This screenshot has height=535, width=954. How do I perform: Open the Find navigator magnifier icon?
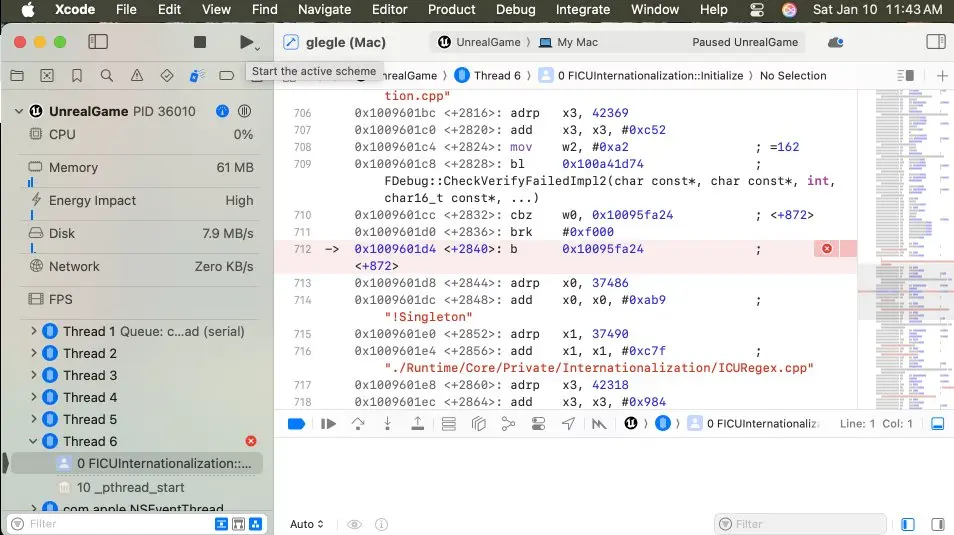click(x=106, y=76)
